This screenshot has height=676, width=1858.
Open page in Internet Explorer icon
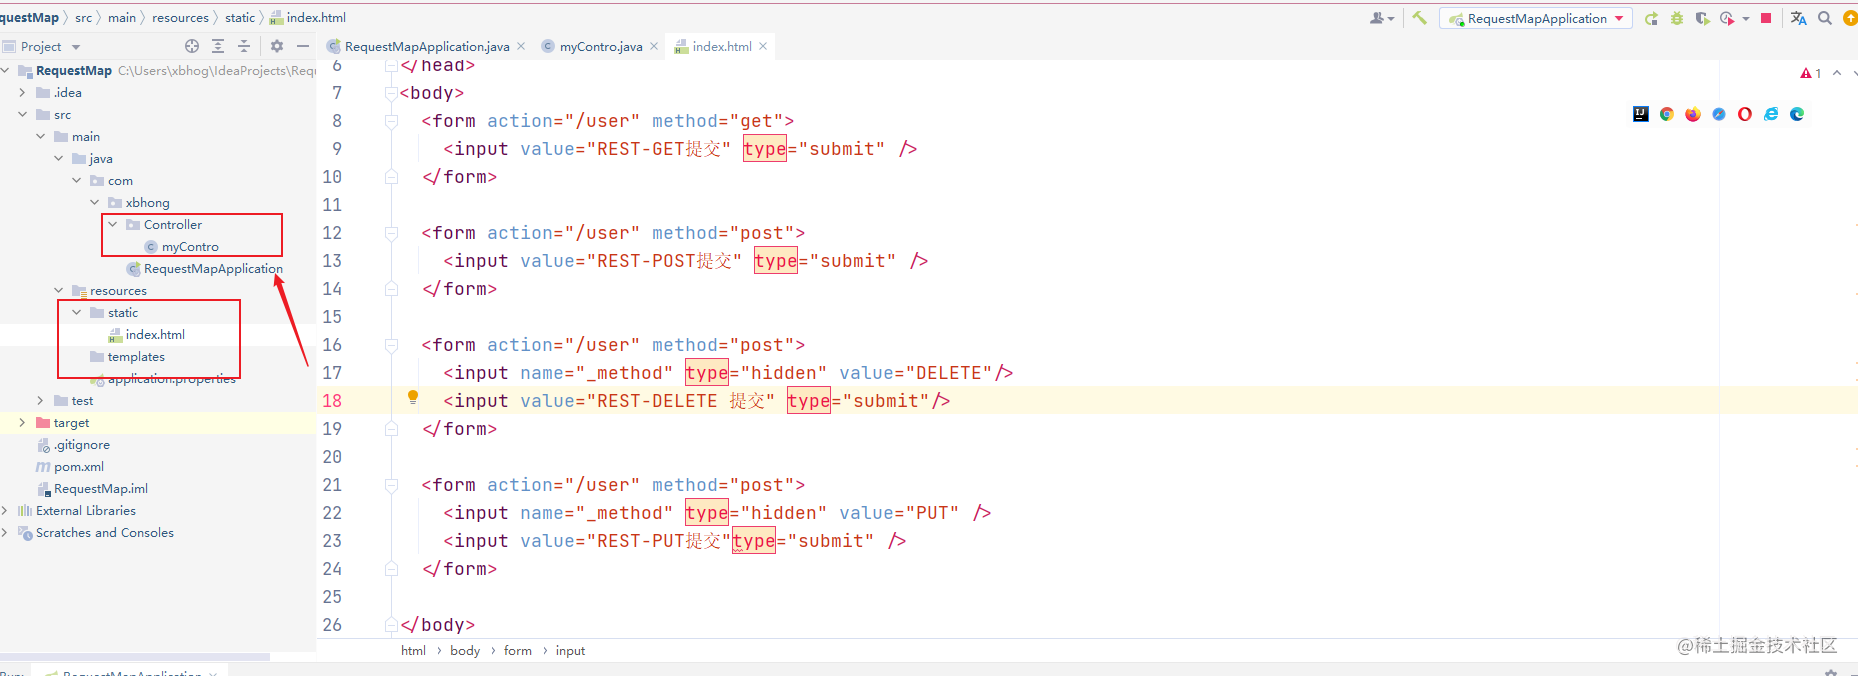coord(1771,114)
